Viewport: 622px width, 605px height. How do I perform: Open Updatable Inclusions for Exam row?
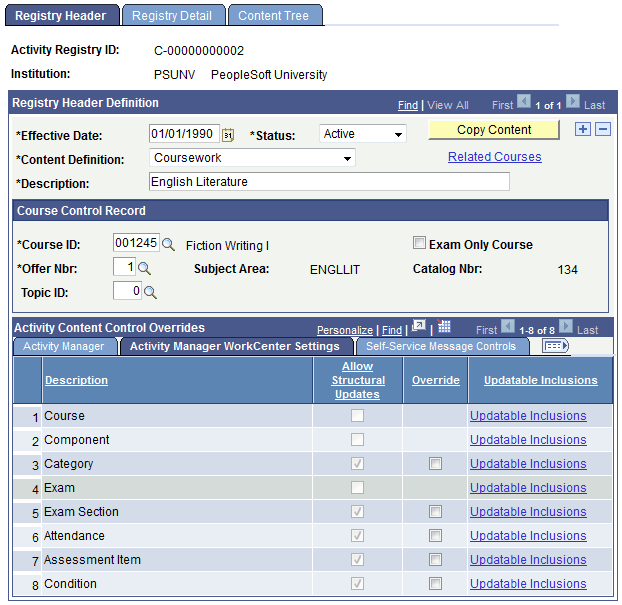click(x=528, y=488)
